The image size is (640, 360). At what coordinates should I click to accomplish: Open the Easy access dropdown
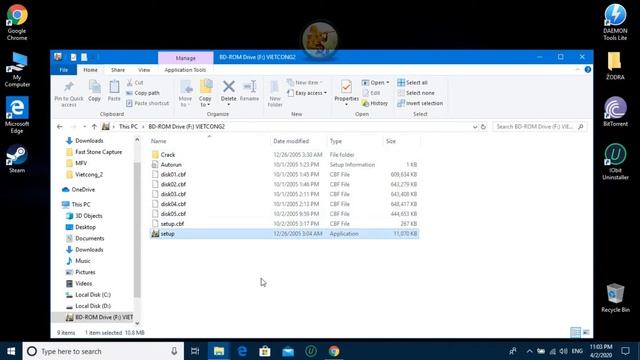click(307, 93)
